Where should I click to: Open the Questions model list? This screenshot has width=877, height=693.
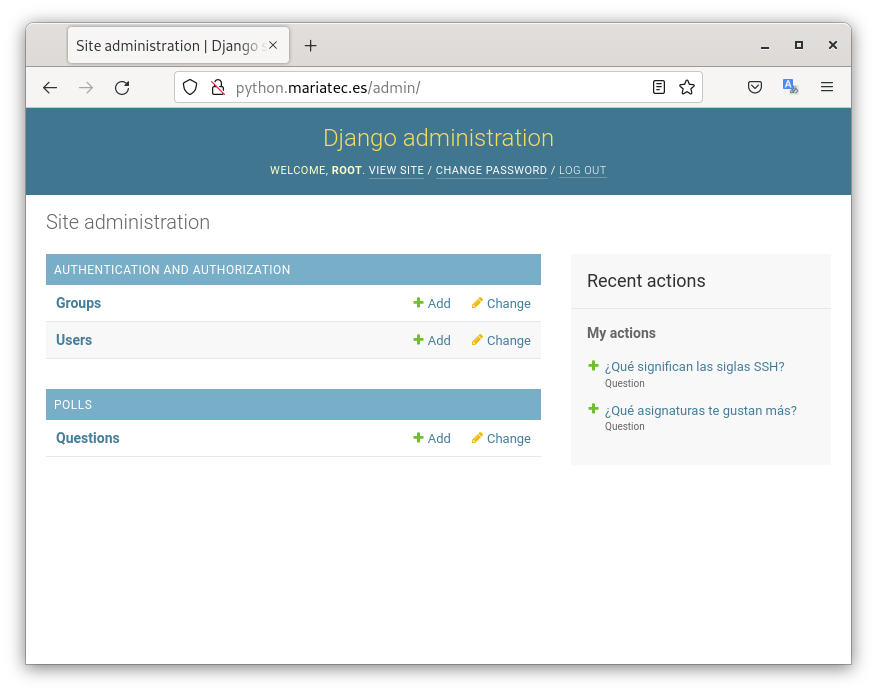pos(87,438)
